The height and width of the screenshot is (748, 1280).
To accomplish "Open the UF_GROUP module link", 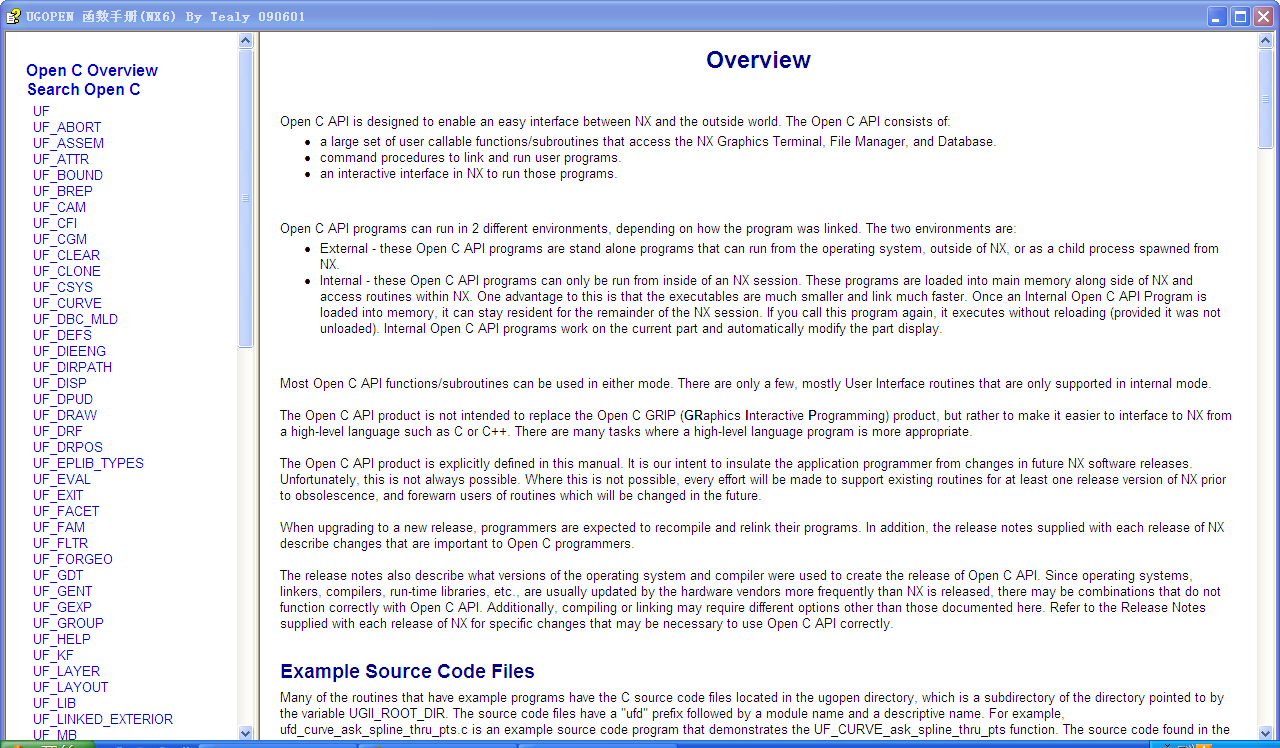I will 68,623.
